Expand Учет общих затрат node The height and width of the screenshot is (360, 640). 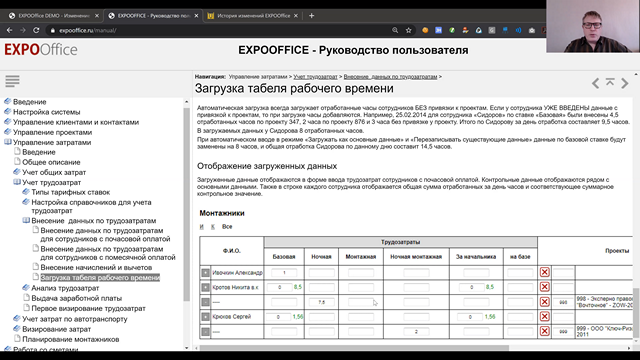(17, 172)
